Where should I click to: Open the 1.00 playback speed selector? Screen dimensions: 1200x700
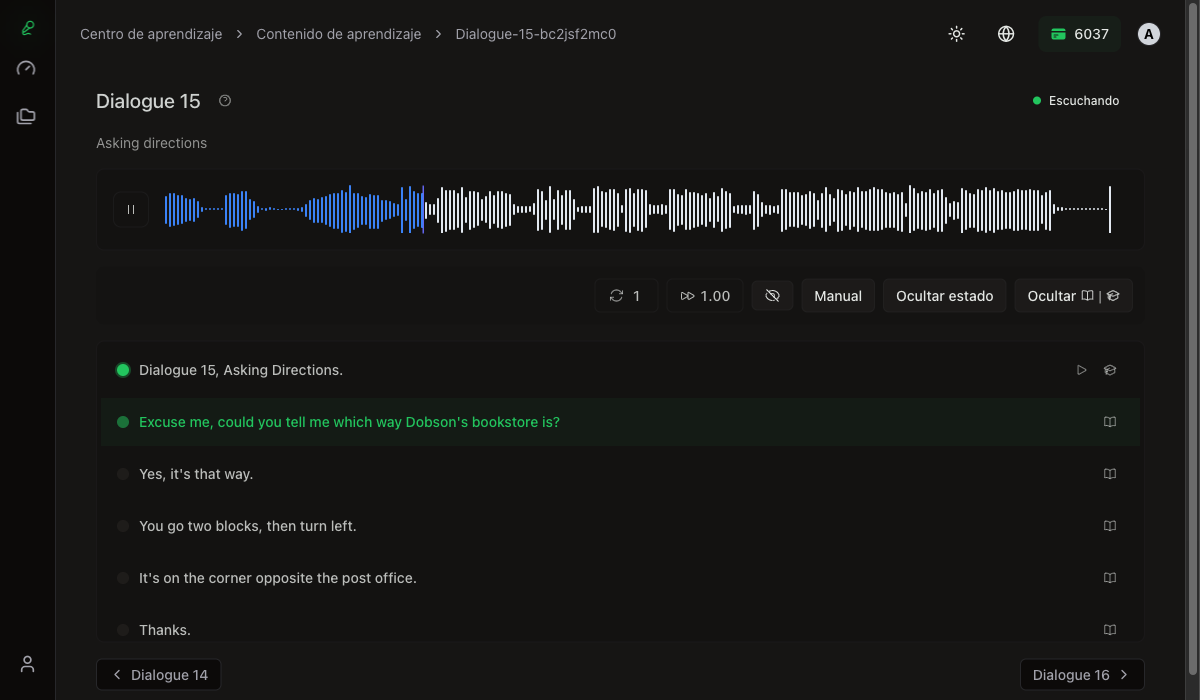(x=705, y=296)
